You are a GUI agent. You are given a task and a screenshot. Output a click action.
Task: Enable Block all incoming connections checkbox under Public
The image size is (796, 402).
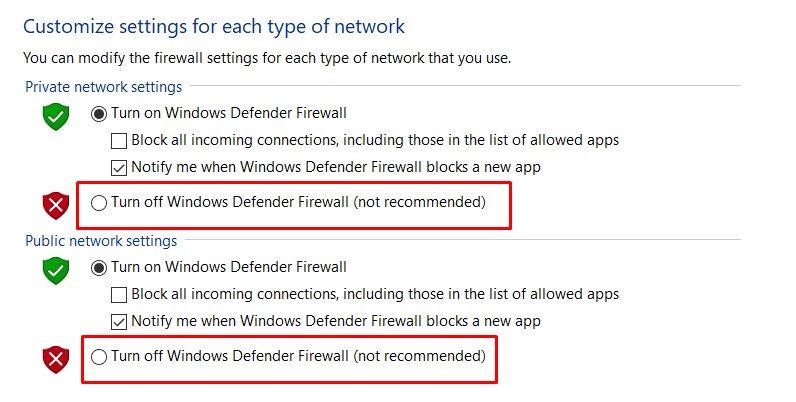pyautogui.click(x=119, y=295)
